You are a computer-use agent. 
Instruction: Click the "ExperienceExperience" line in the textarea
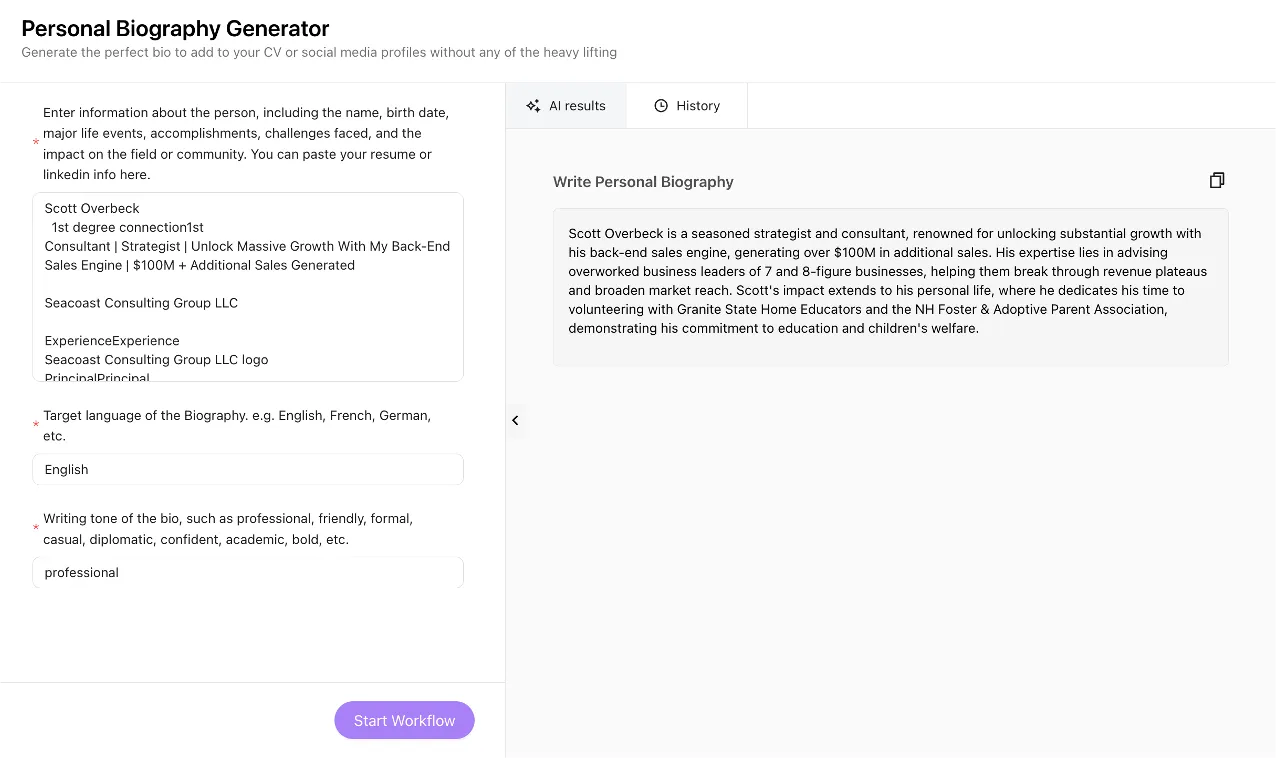tap(112, 341)
